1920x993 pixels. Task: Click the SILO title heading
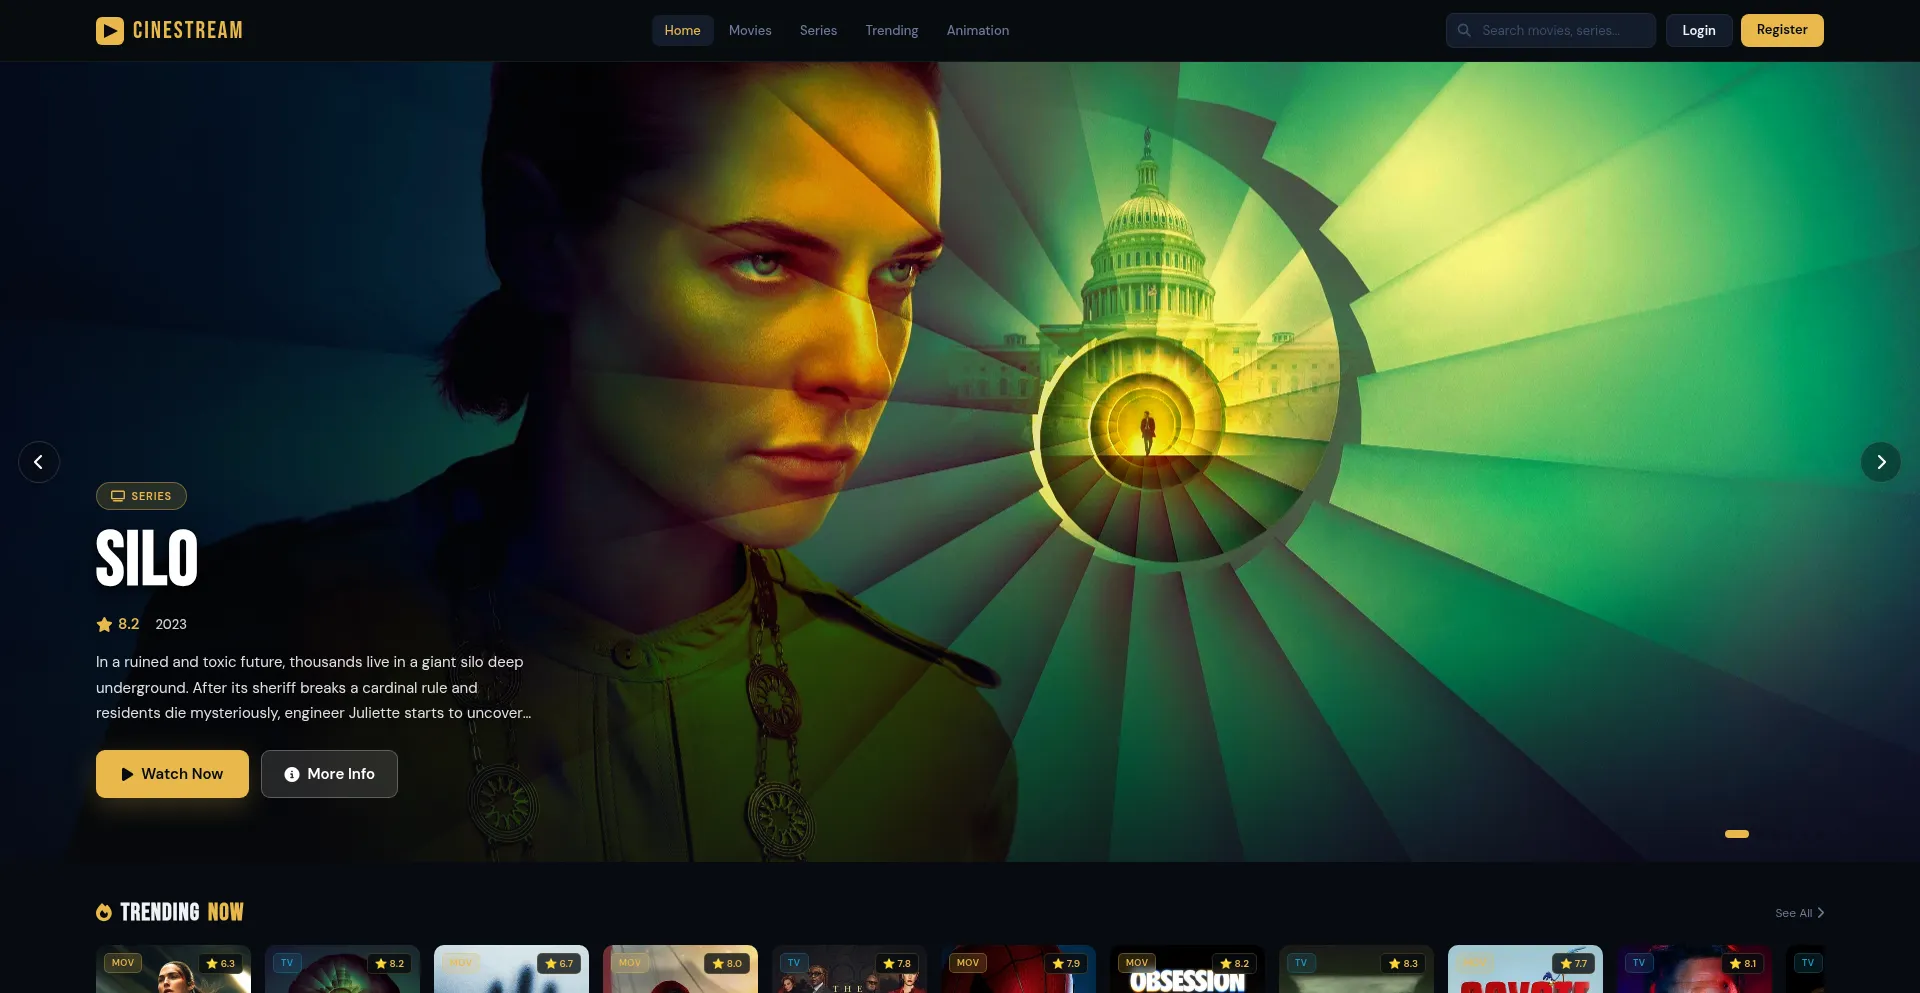147,558
